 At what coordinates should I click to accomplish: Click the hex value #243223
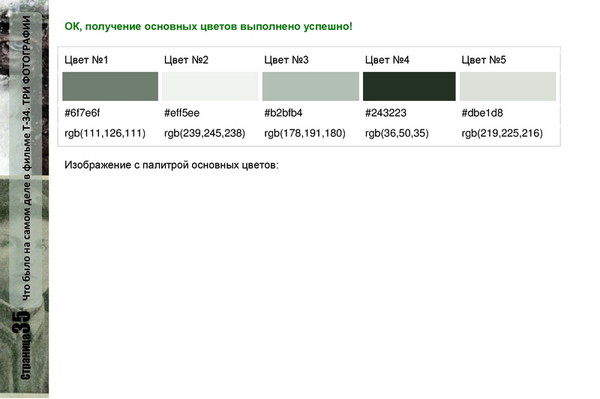click(386, 113)
